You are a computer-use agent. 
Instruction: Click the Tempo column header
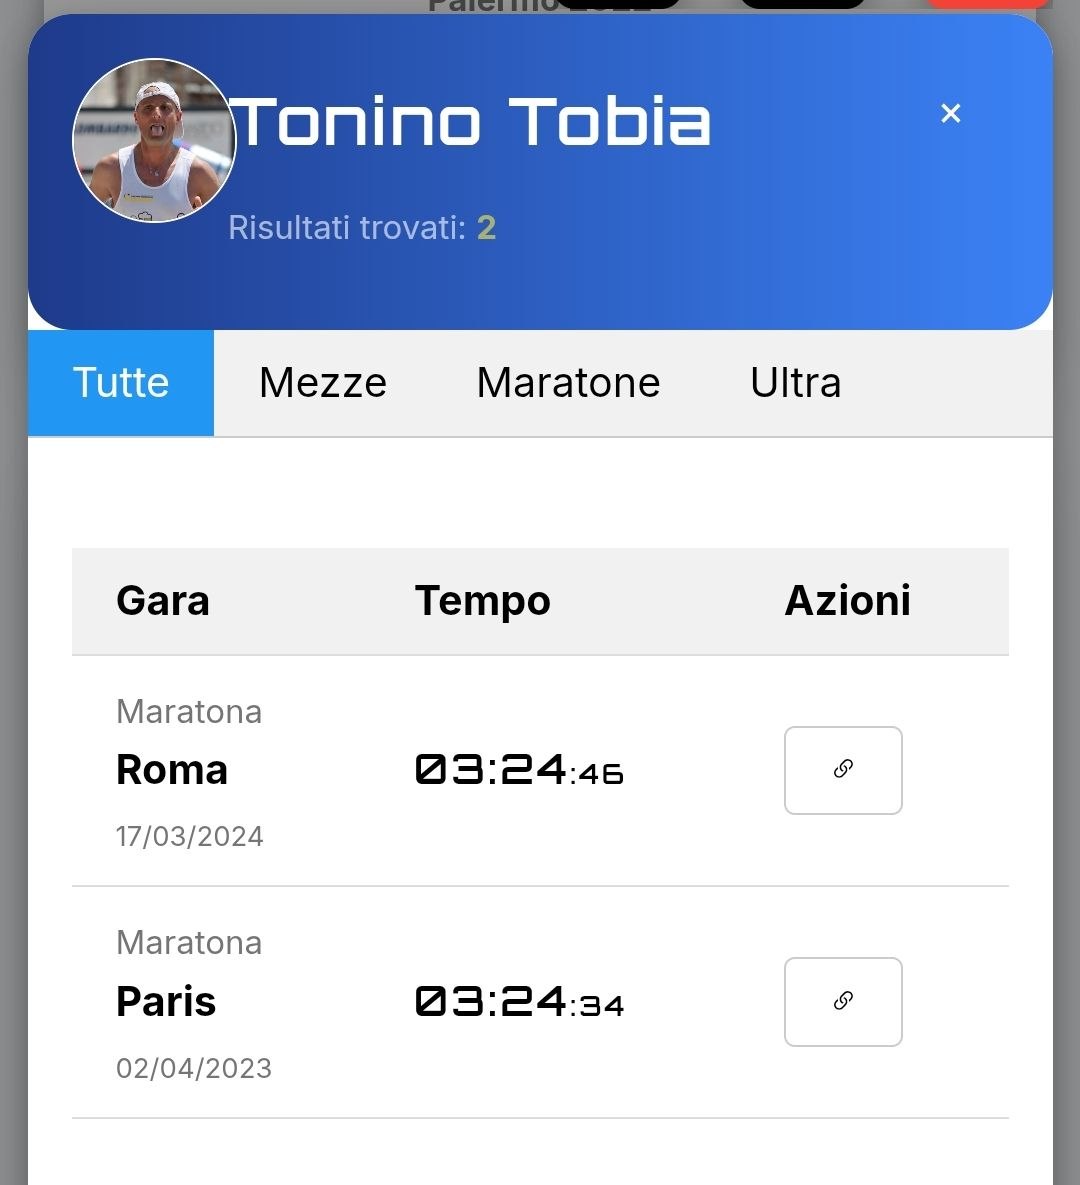(482, 601)
